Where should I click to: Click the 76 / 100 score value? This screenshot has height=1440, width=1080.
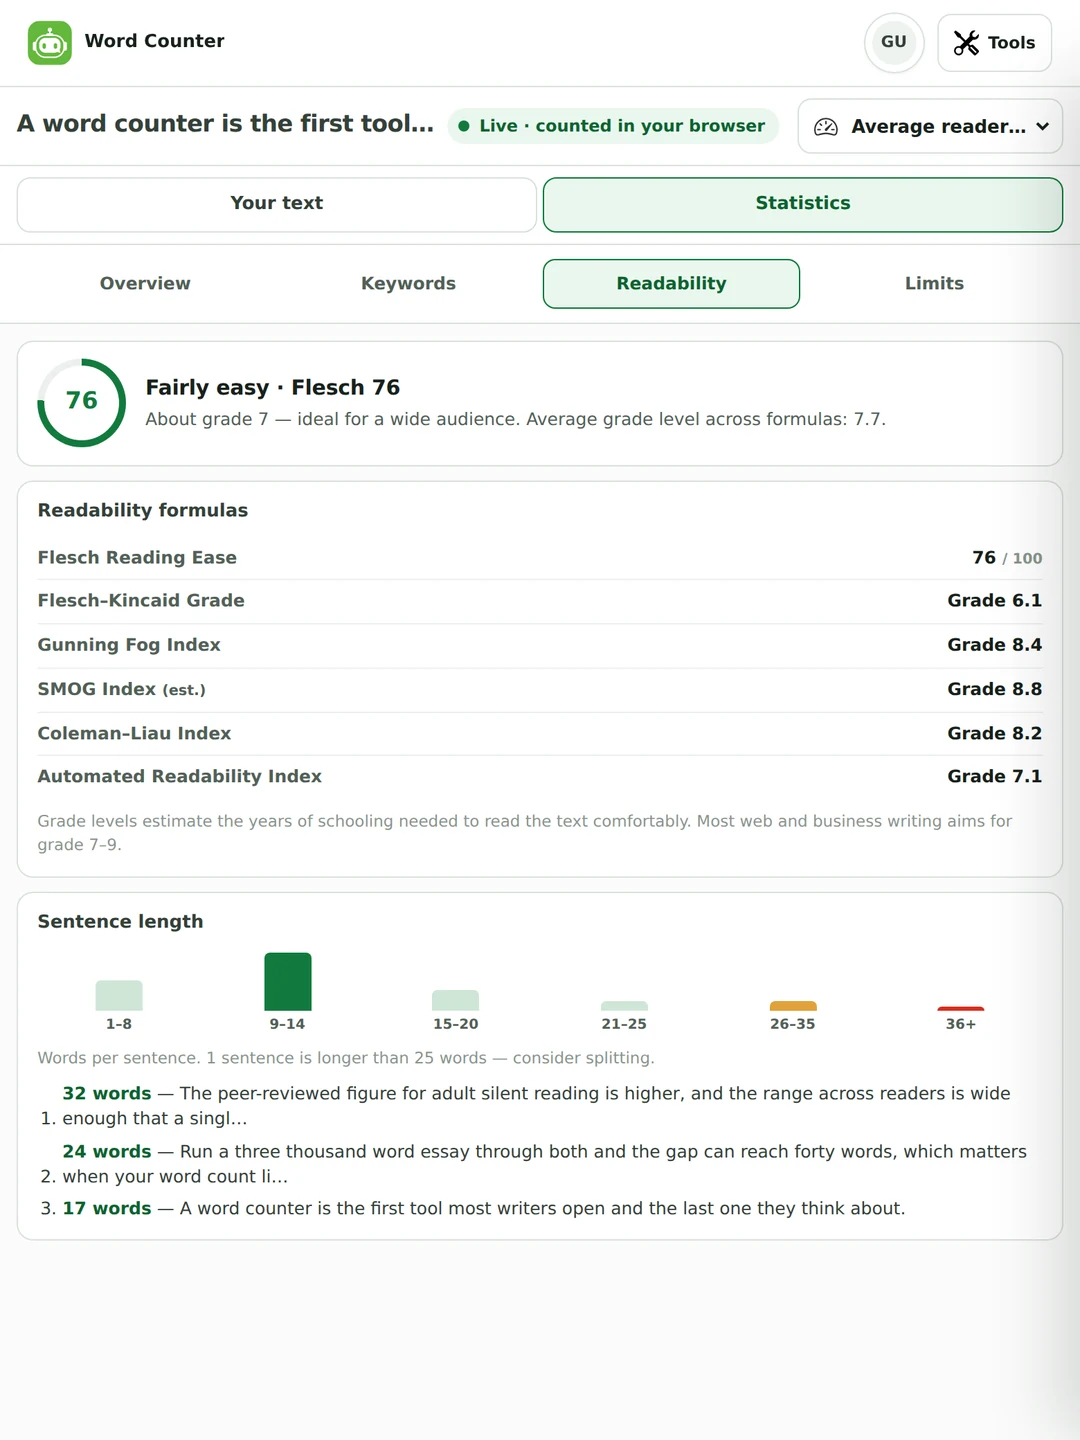1007,558
